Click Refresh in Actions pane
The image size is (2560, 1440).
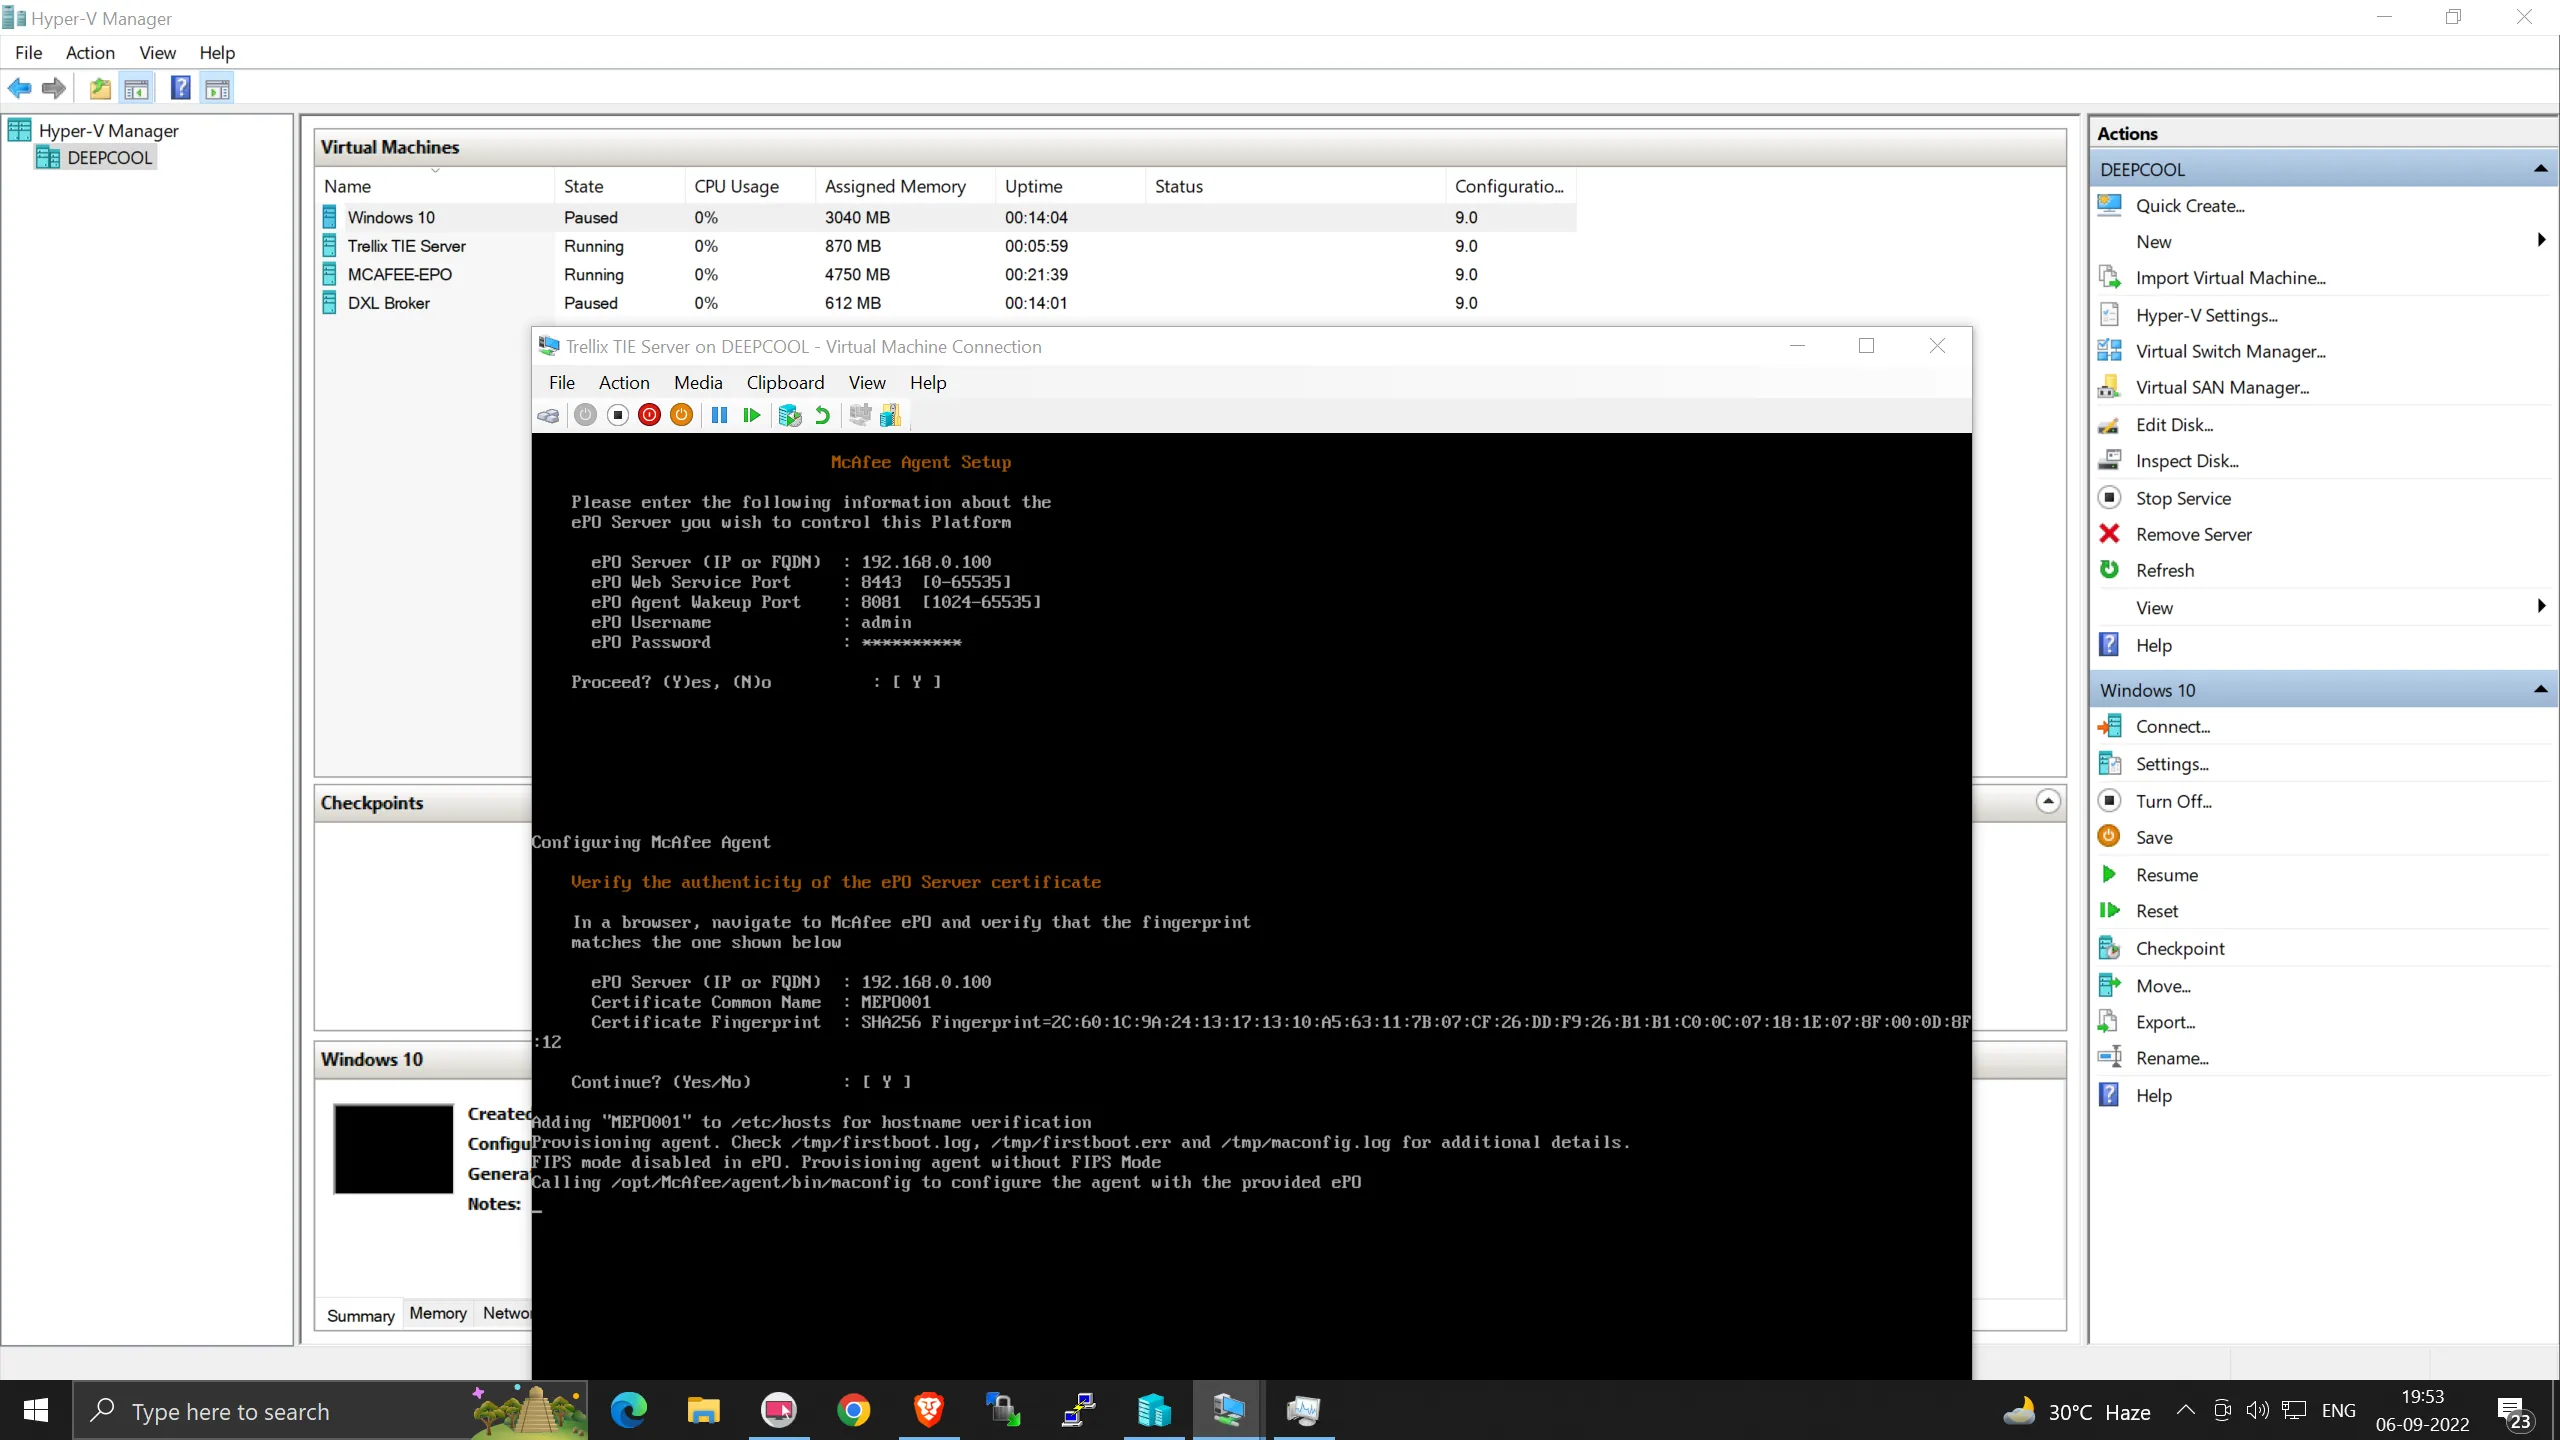(x=2164, y=570)
